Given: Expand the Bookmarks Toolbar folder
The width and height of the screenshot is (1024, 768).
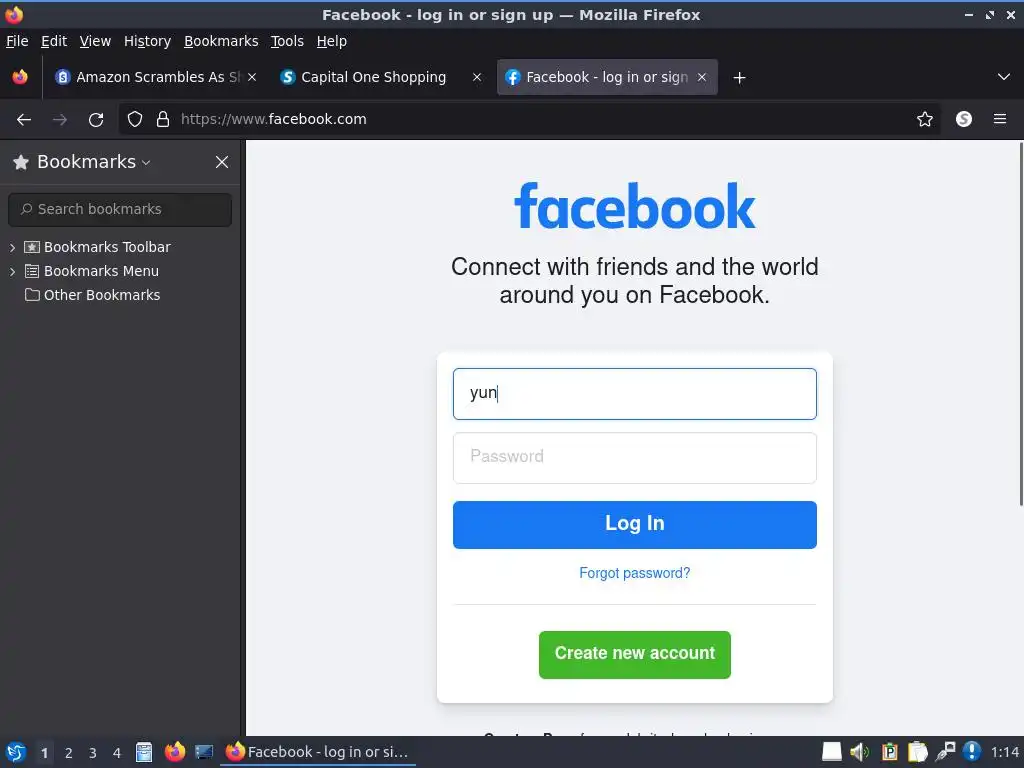Looking at the screenshot, I should 12,248.
